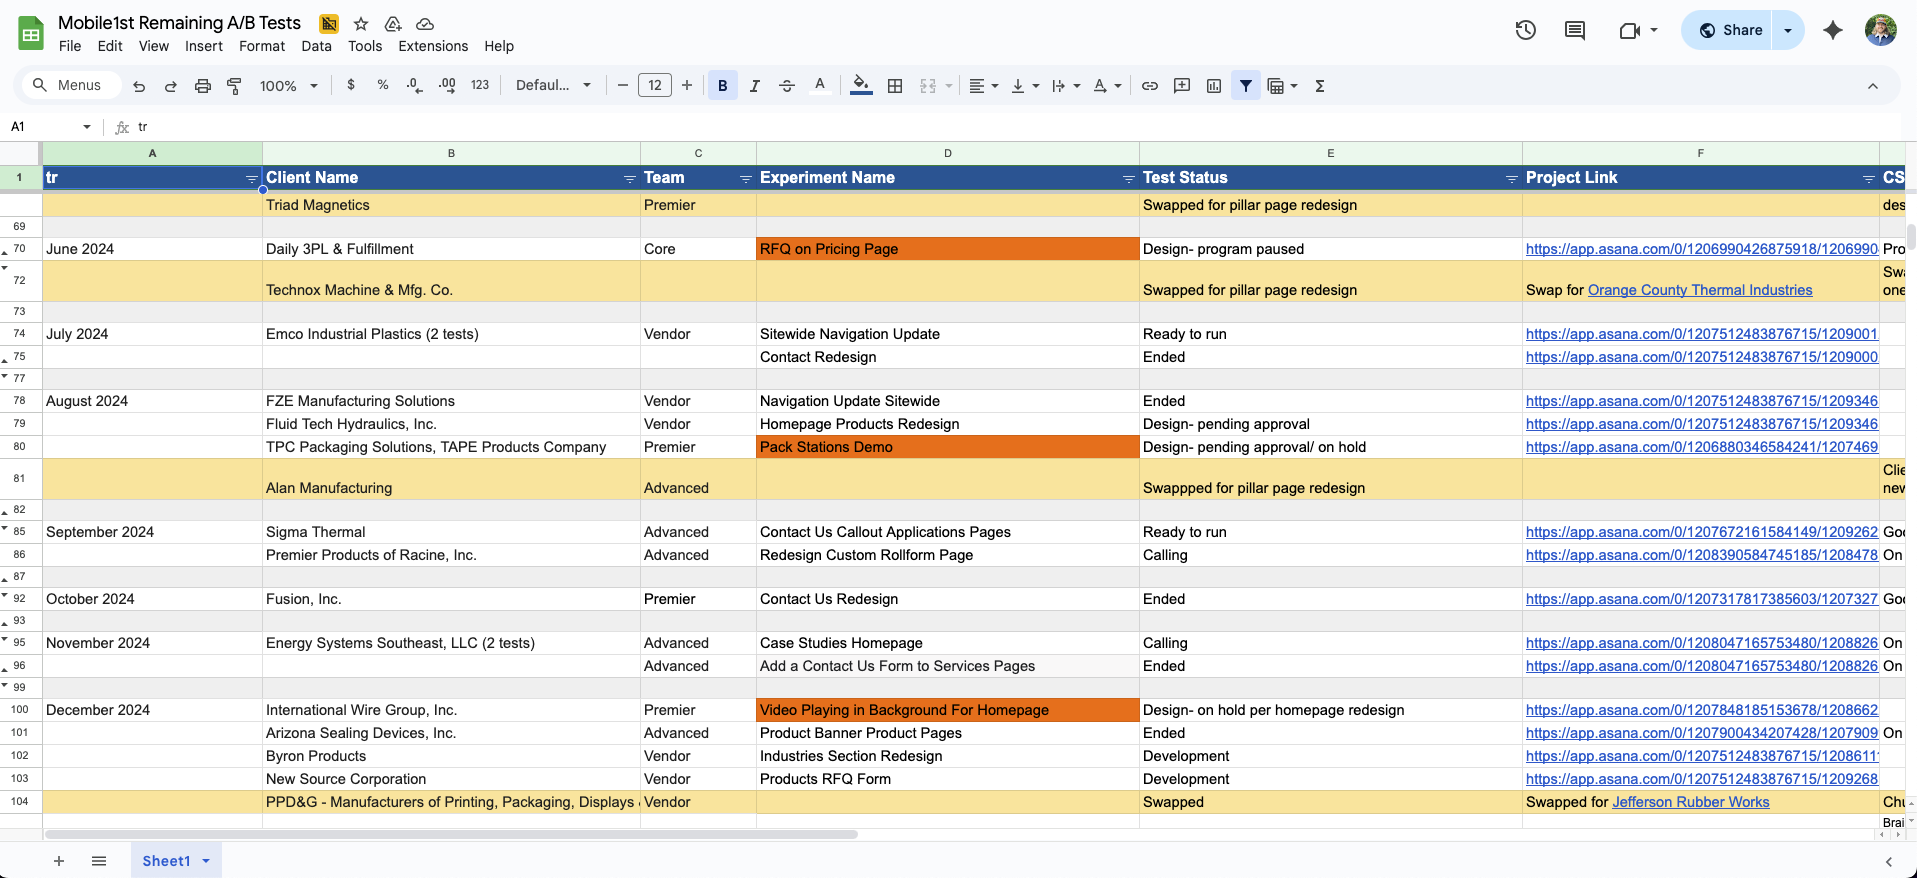Open Share options dropdown arrow
The image size is (1917, 878).
1788,30
